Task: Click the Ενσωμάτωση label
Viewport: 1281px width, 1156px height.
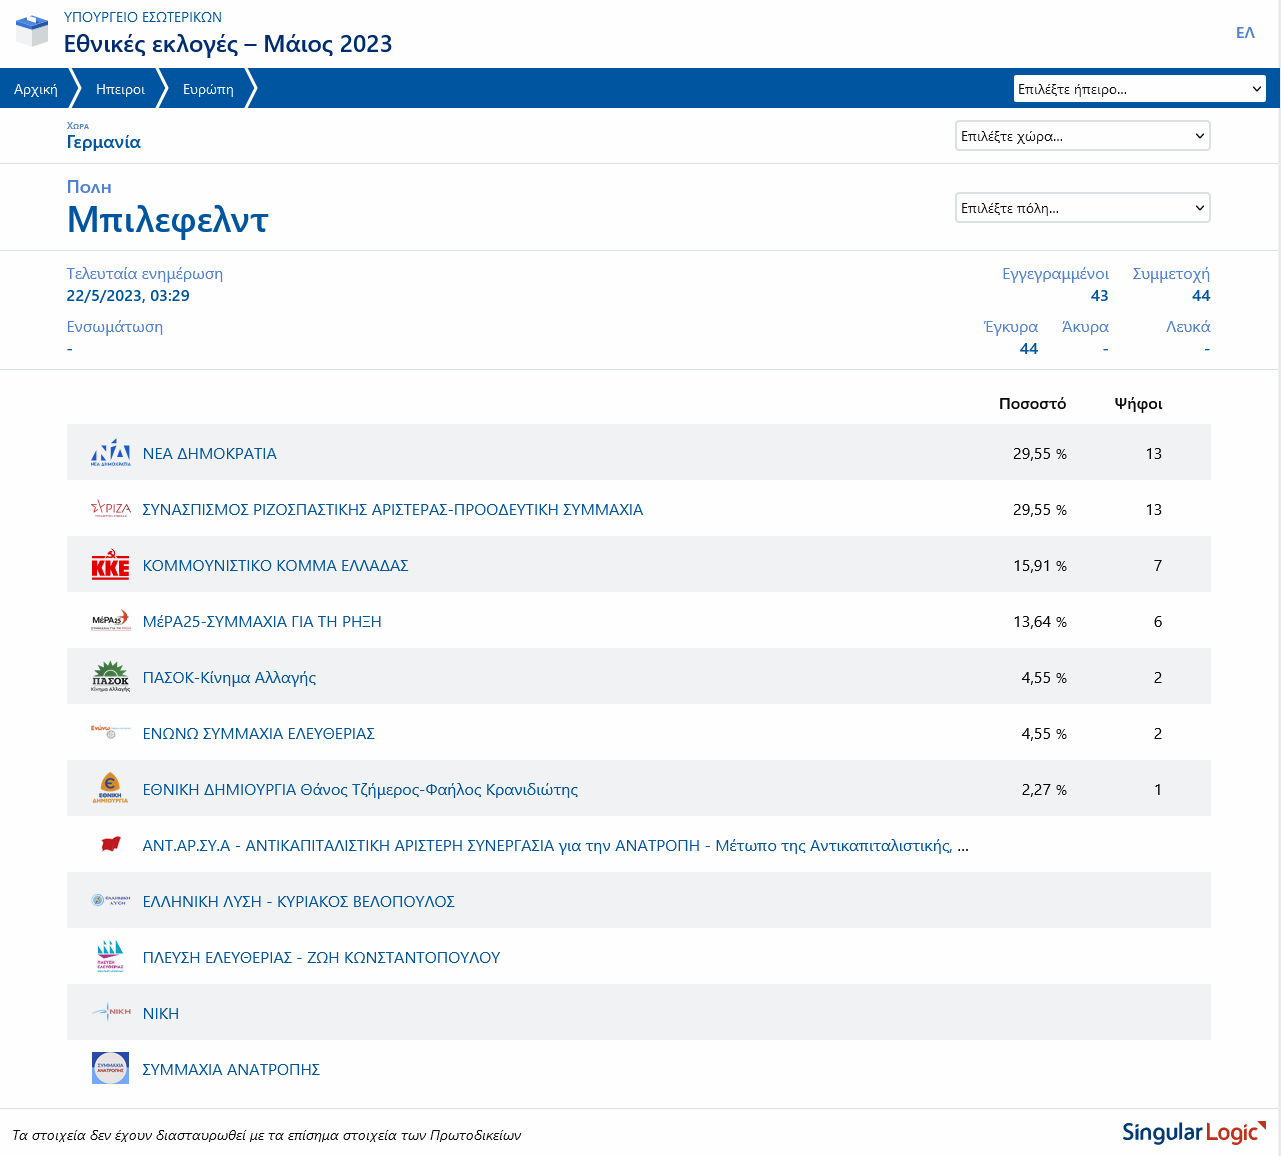Action: (x=115, y=327)
